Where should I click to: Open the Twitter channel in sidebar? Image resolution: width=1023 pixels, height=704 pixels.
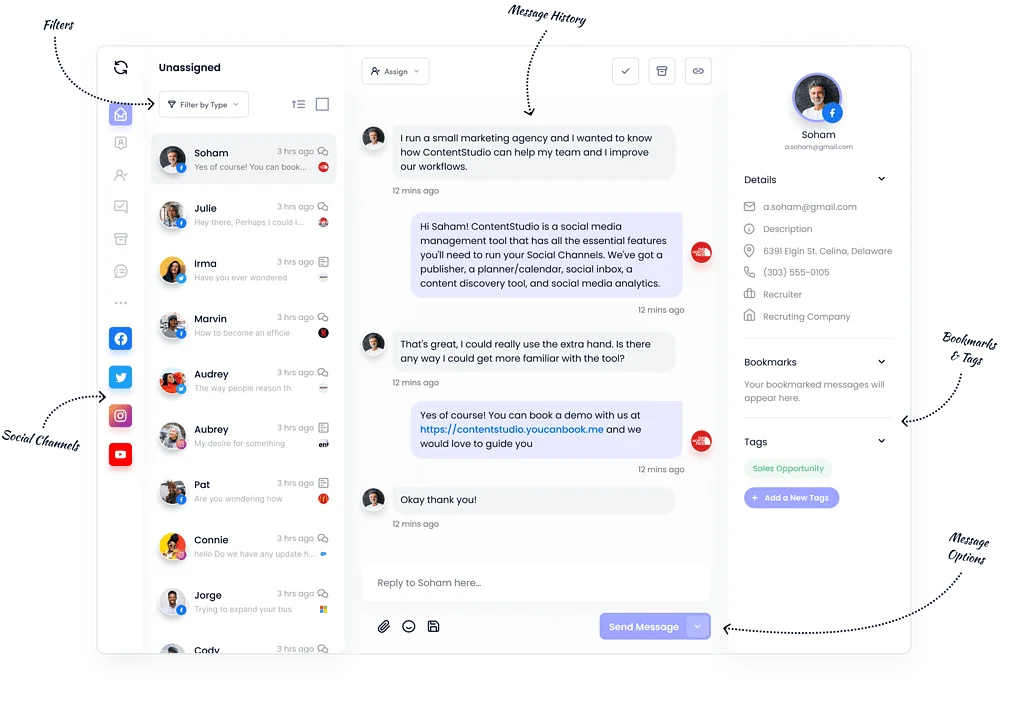(121, 377)
